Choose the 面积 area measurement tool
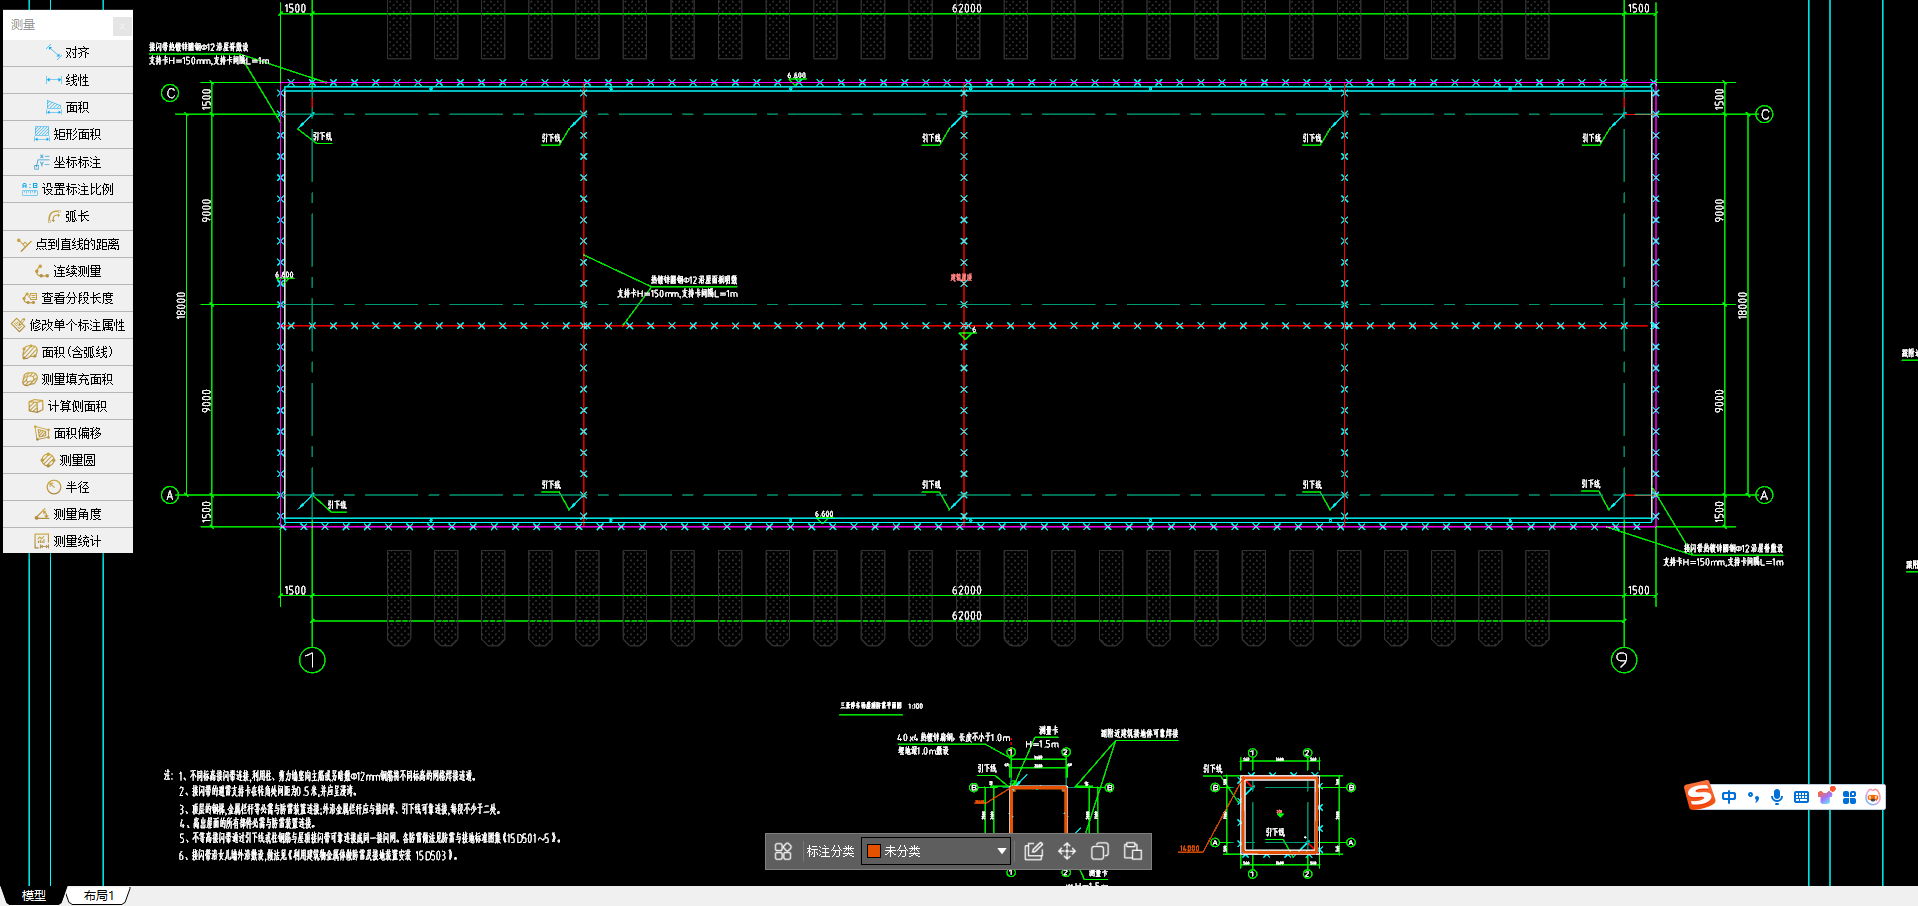Image resolution: width=1918 pixels, height=906 pixels. 68,107
